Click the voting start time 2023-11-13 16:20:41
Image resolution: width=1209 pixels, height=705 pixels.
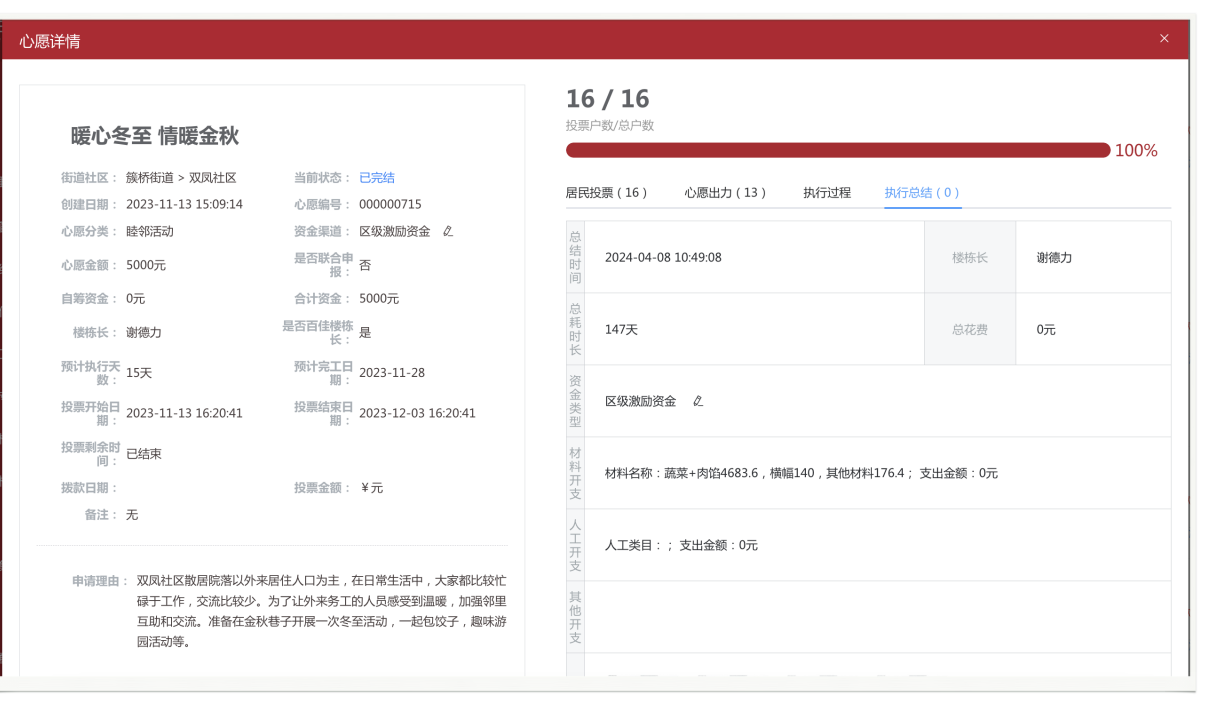184,413
